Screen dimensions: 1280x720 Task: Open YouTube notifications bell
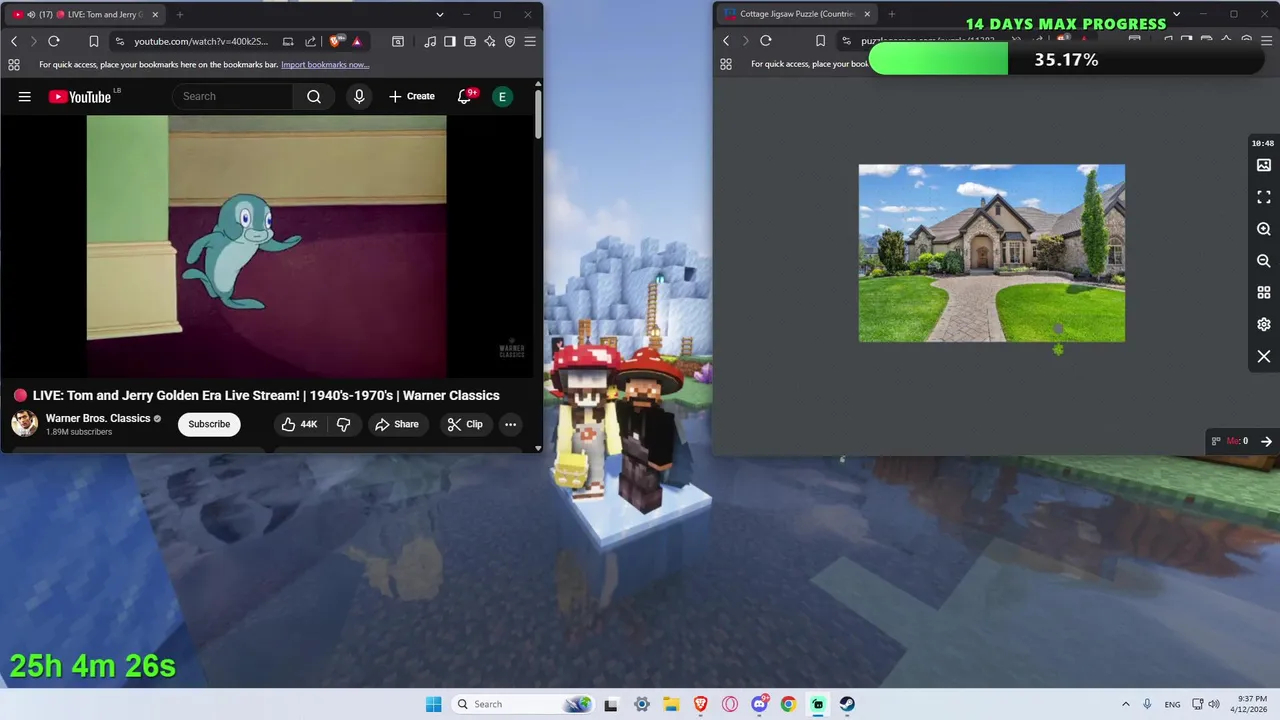pos(465,97)
